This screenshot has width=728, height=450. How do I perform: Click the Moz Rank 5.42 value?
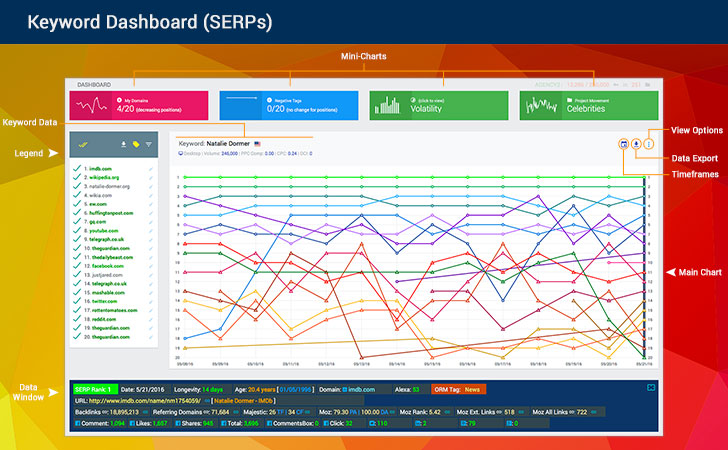[x=435, y=412]
